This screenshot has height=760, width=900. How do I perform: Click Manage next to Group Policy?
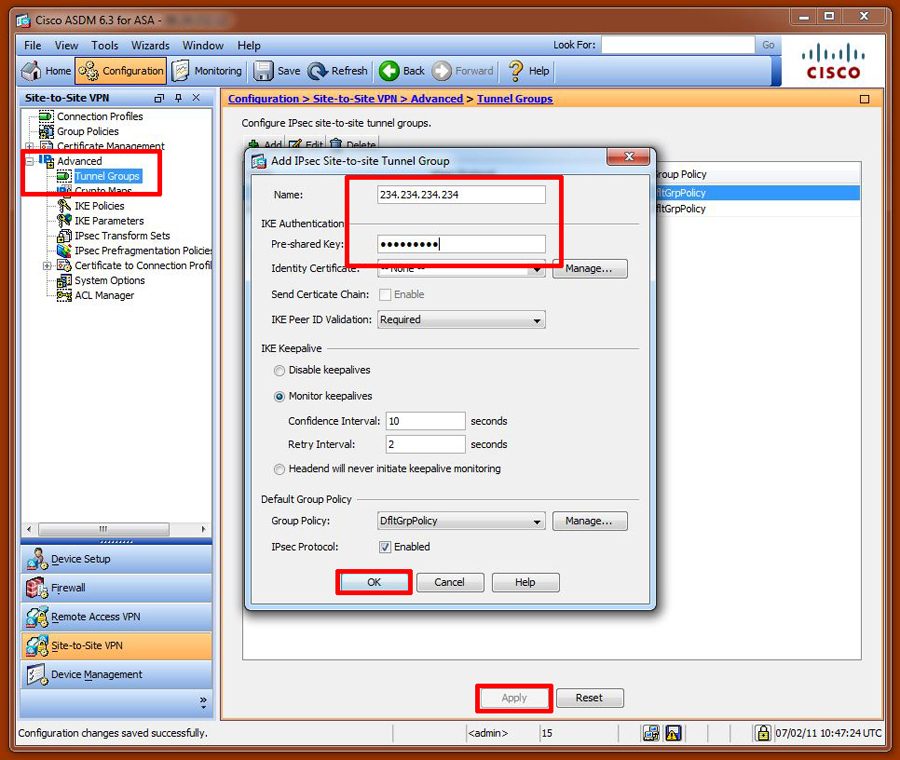589,521
